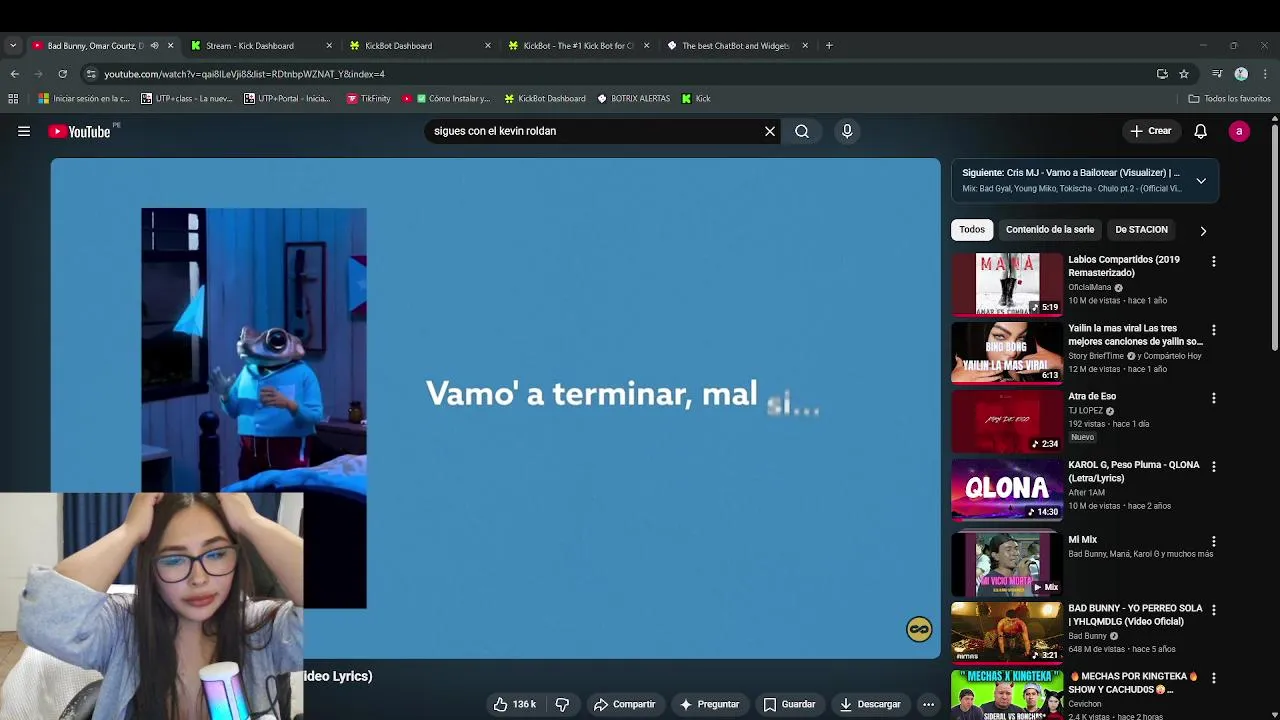Open options for Mi Mix
Screen dimensions: 1280x720
[1214, 541]
